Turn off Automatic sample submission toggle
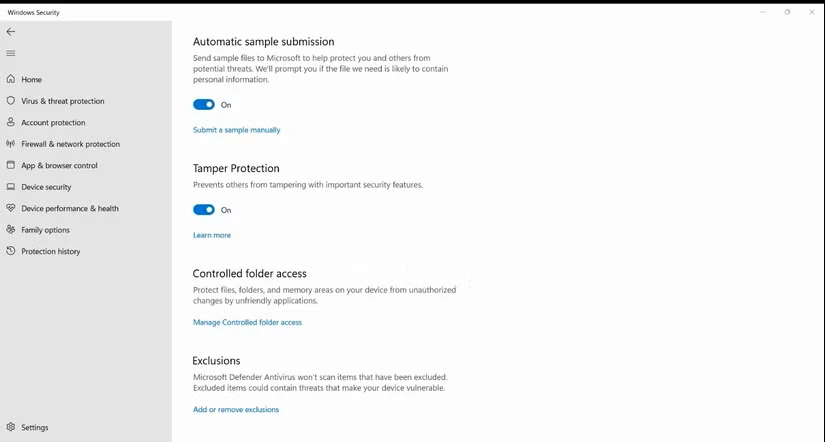 (x=204, y=105)
